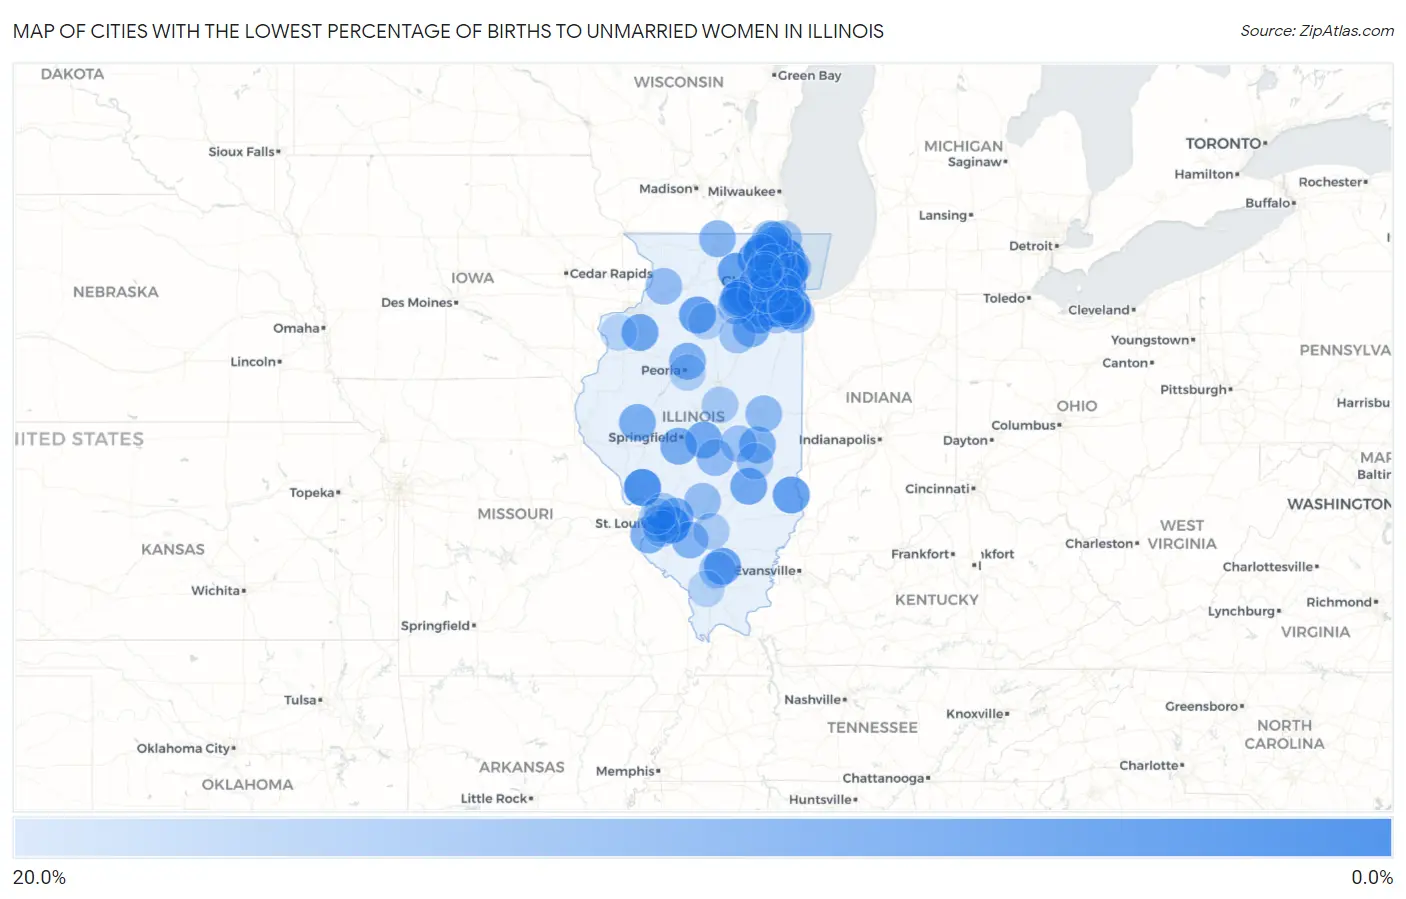Click the INDIANA state label
This screenshot has height=899, width=1406.
(x=879, y=397)
